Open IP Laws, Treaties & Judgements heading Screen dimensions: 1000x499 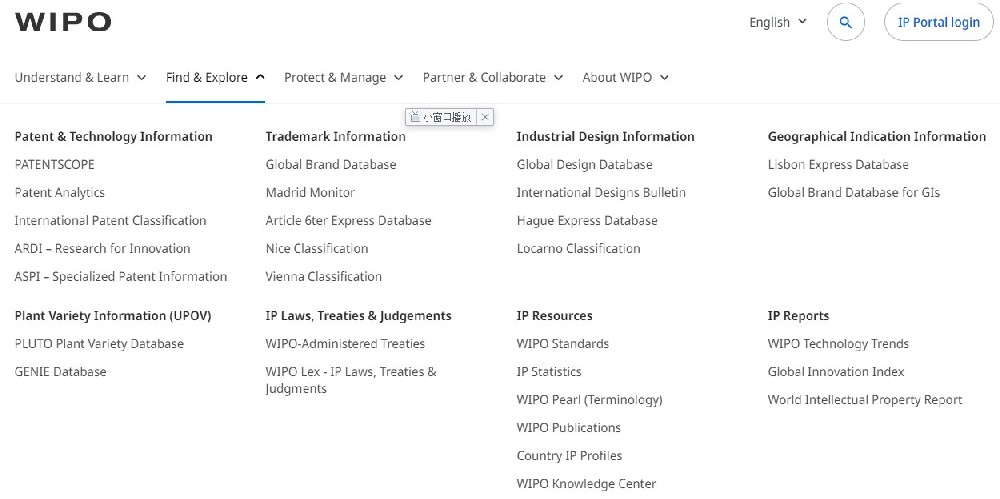tap(358, 316)
